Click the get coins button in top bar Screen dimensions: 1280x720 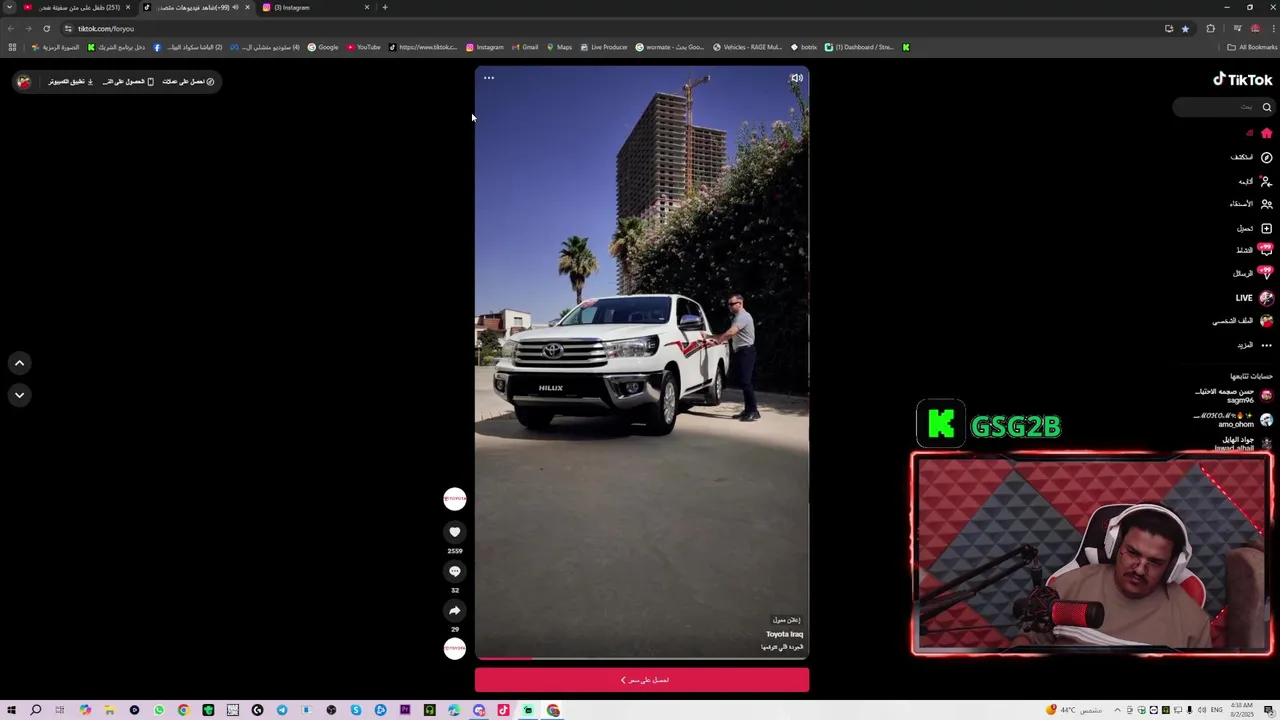click(189, 82)
